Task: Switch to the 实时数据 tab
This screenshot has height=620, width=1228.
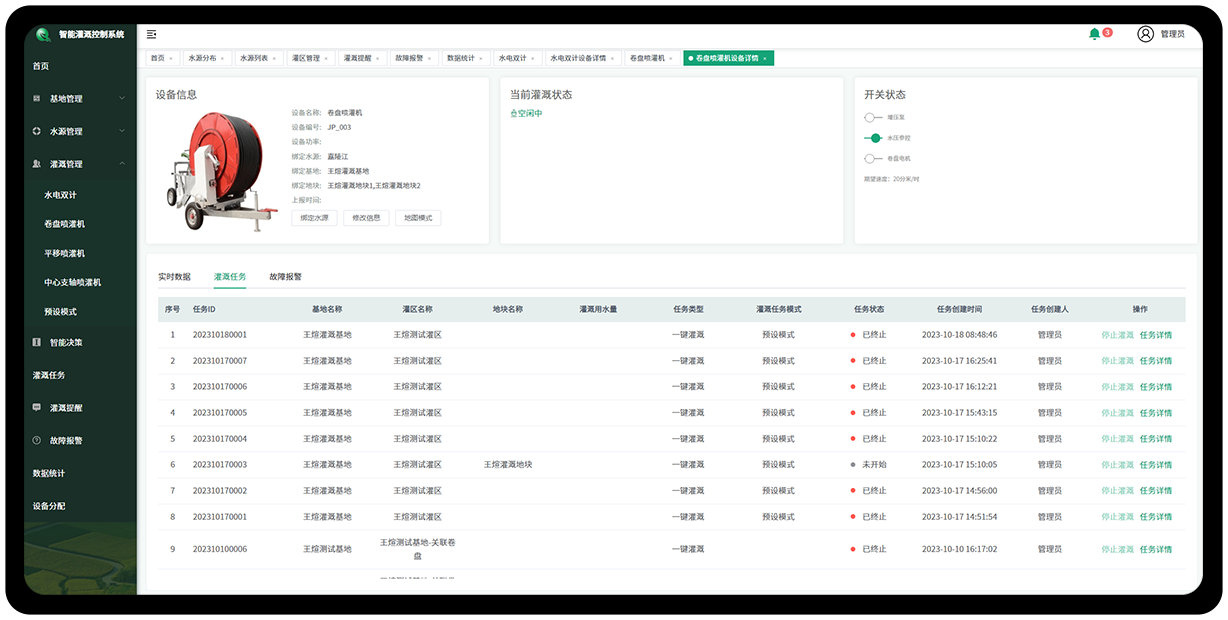Action: click(174, 277)
